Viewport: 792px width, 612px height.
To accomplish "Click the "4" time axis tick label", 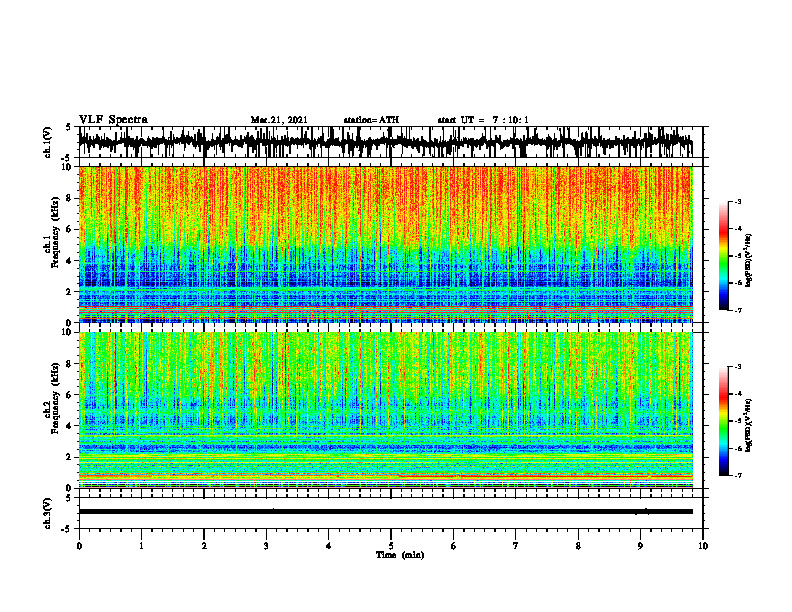I will pyautogui.click(x=329, y=546).
